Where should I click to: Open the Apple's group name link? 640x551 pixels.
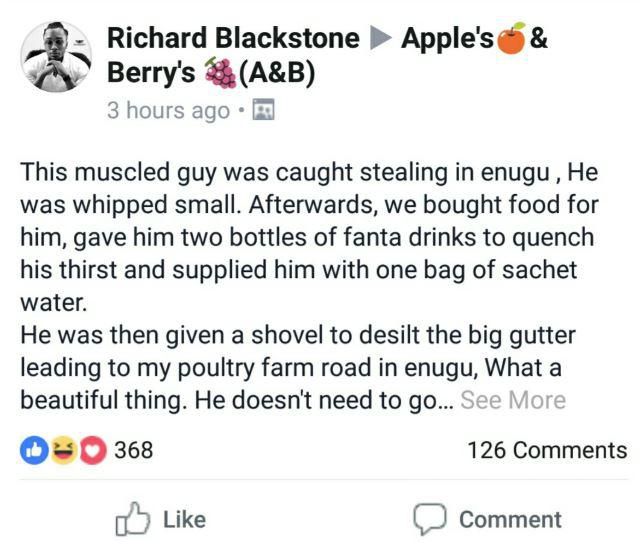447,39
